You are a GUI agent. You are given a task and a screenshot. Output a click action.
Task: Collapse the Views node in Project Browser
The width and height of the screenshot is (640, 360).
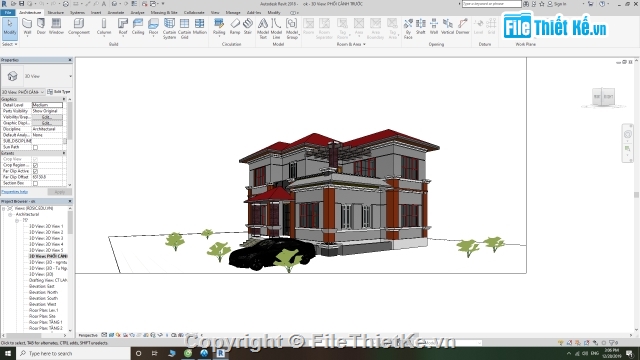[x=4, y=208]
